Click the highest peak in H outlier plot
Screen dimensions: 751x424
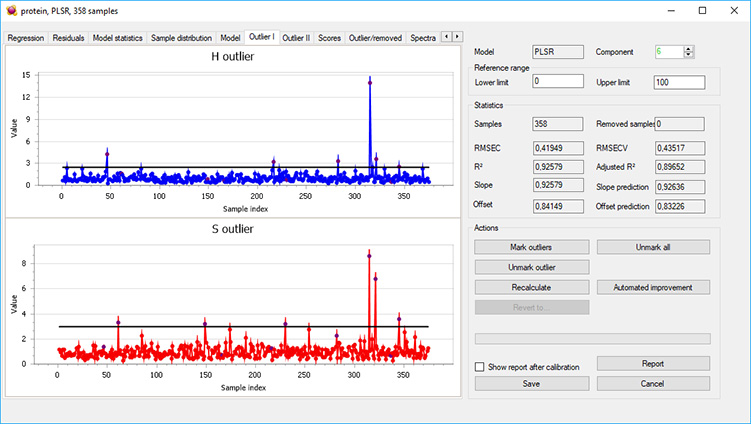(370, 82)
